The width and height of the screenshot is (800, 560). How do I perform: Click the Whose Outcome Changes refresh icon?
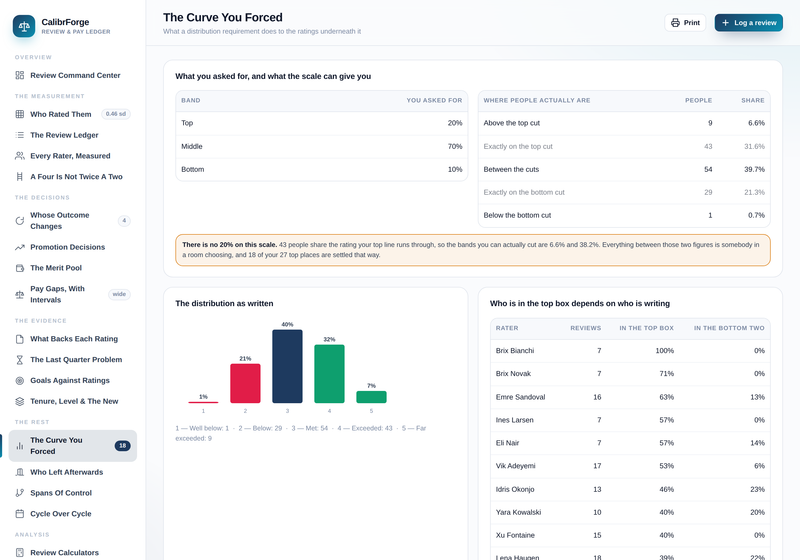pos(19,221)
